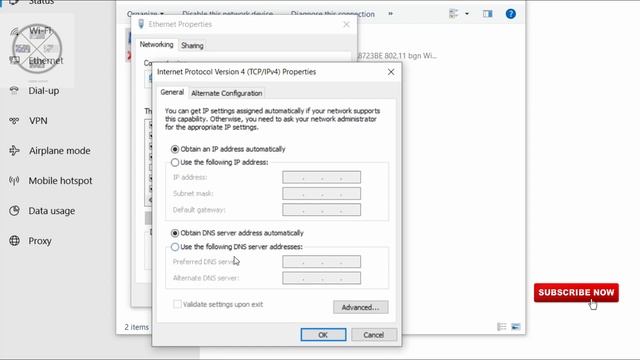Click the Default gateway input field

[x=321, y=210]
